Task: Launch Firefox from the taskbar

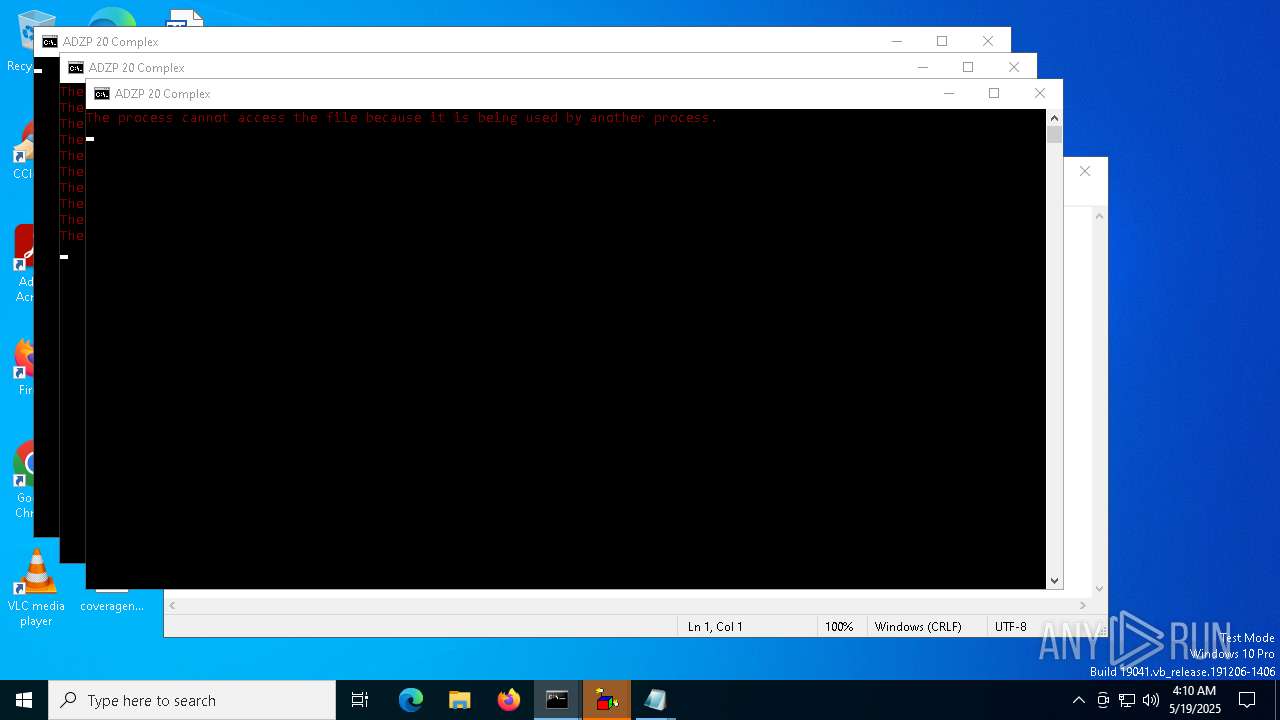Action: 509,700
